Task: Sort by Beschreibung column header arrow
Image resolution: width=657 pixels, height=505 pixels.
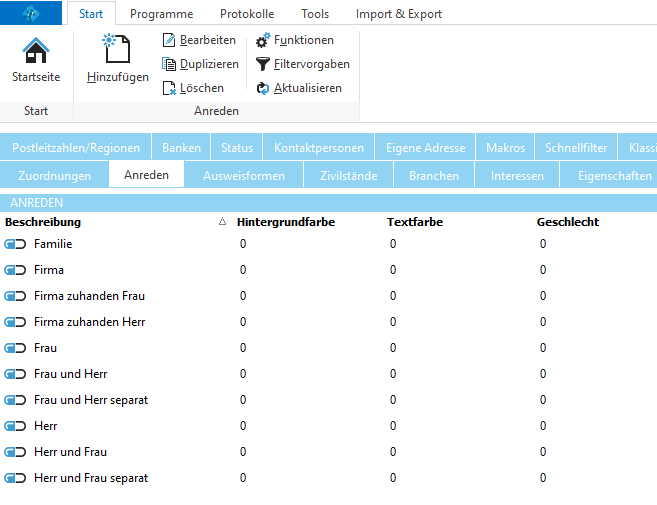Action: [x=222, y=222]
